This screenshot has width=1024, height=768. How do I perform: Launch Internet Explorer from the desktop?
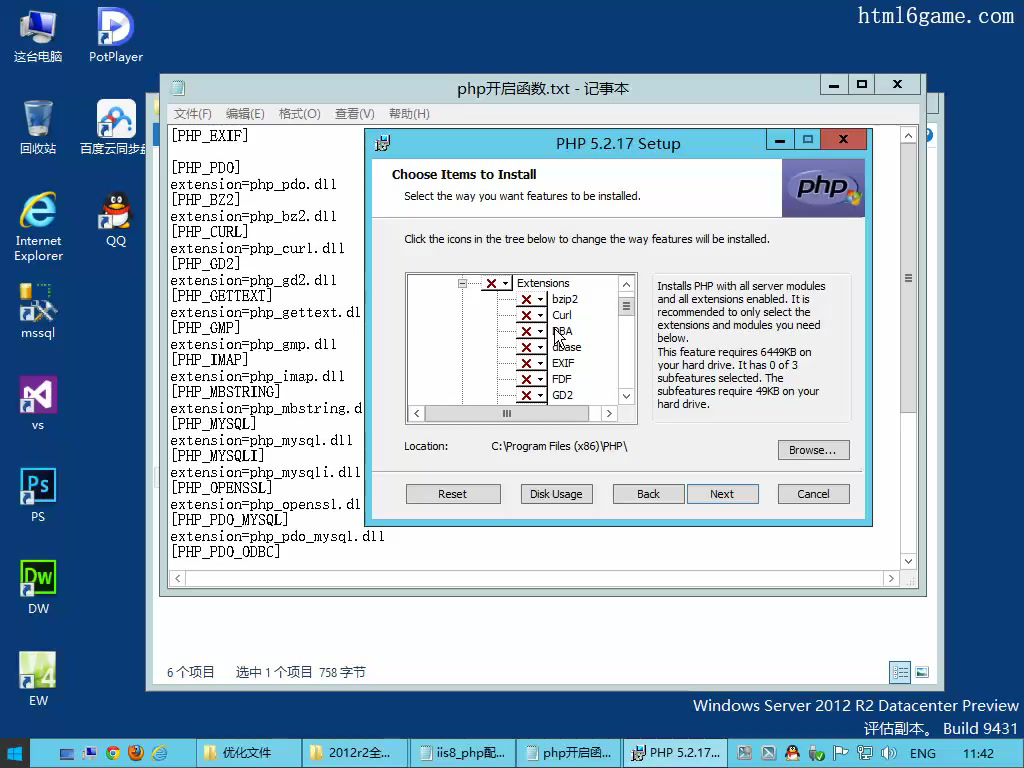pos(38,227)
